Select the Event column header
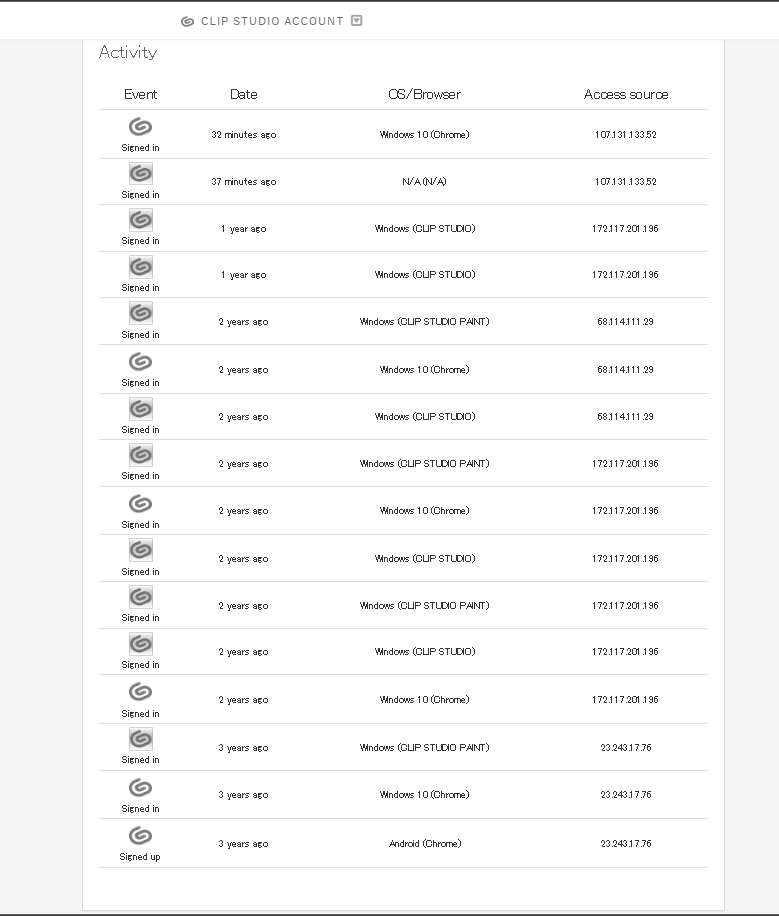779x916 pixels. coord(140,94)
